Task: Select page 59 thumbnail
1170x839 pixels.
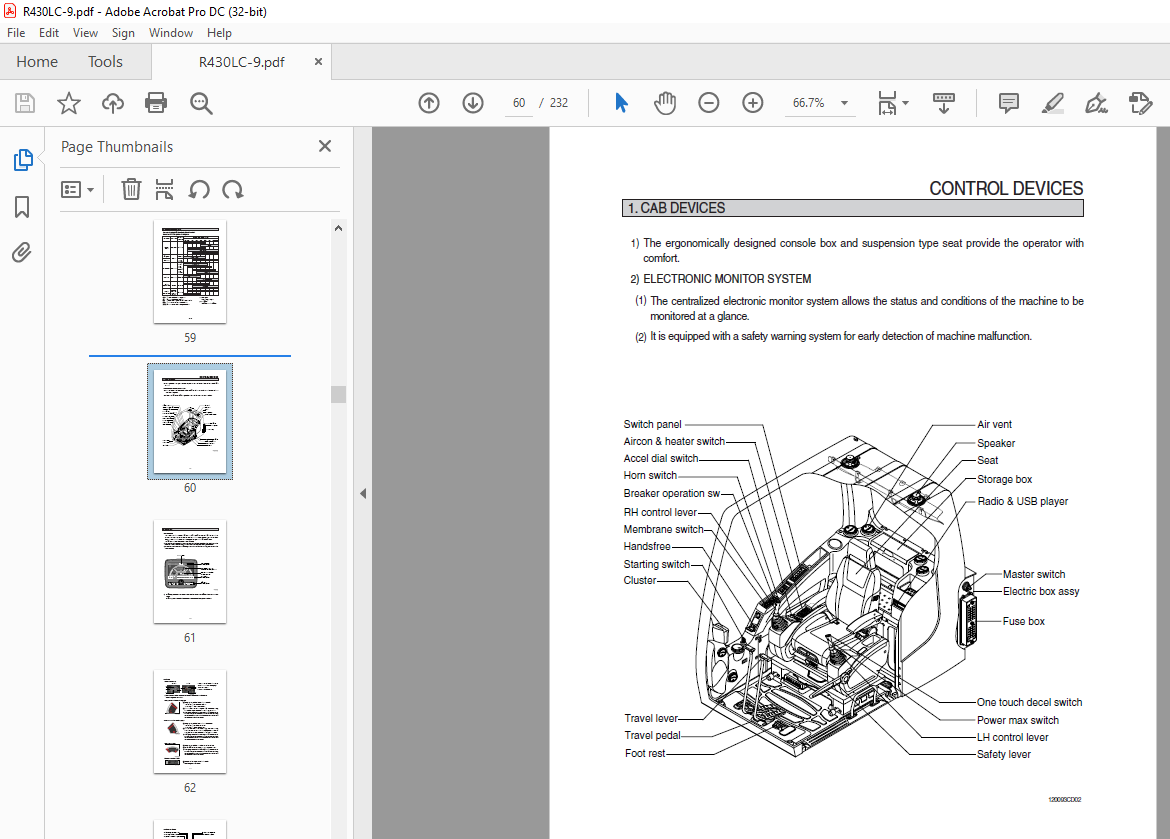Action: (x=190, y=272)
